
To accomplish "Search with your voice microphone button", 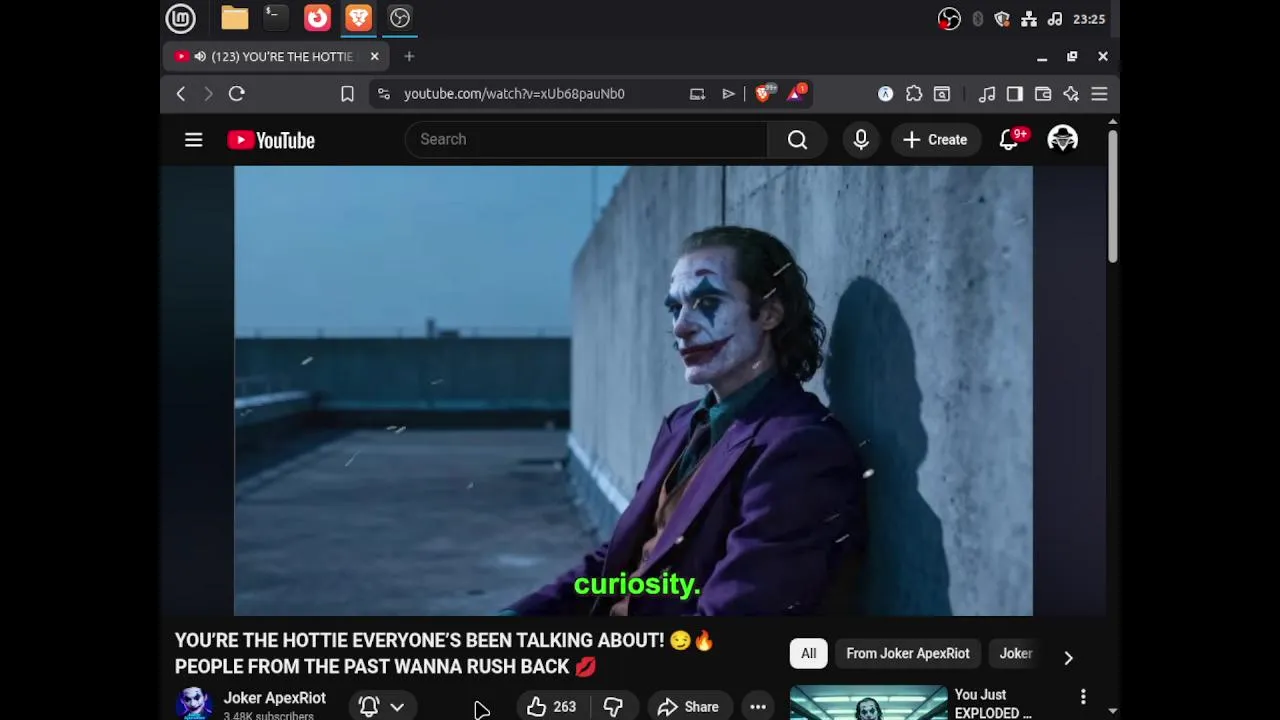I will click(x=861, y=139).
